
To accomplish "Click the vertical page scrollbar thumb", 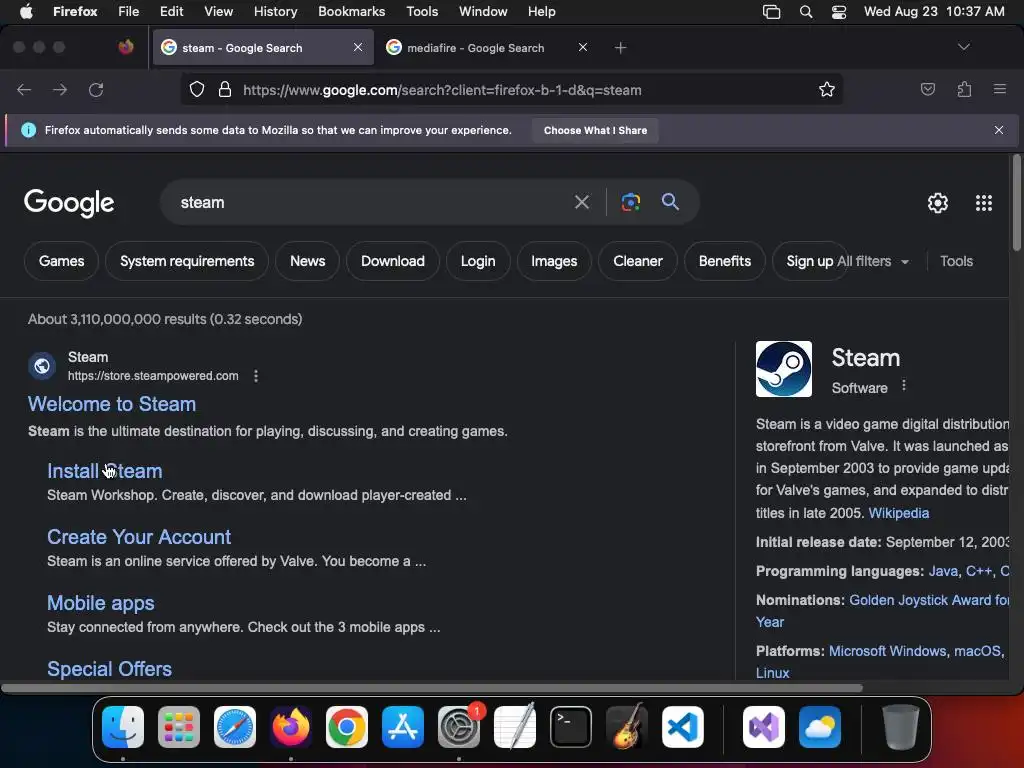I will [1016, 202].
